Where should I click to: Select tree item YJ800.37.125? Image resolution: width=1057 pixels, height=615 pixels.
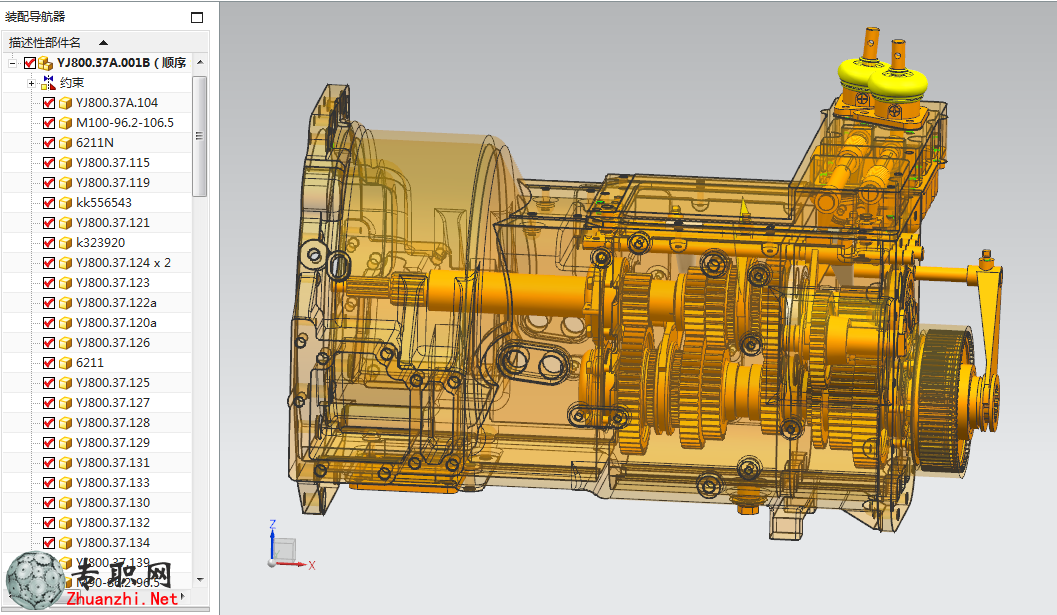[98, 383]
